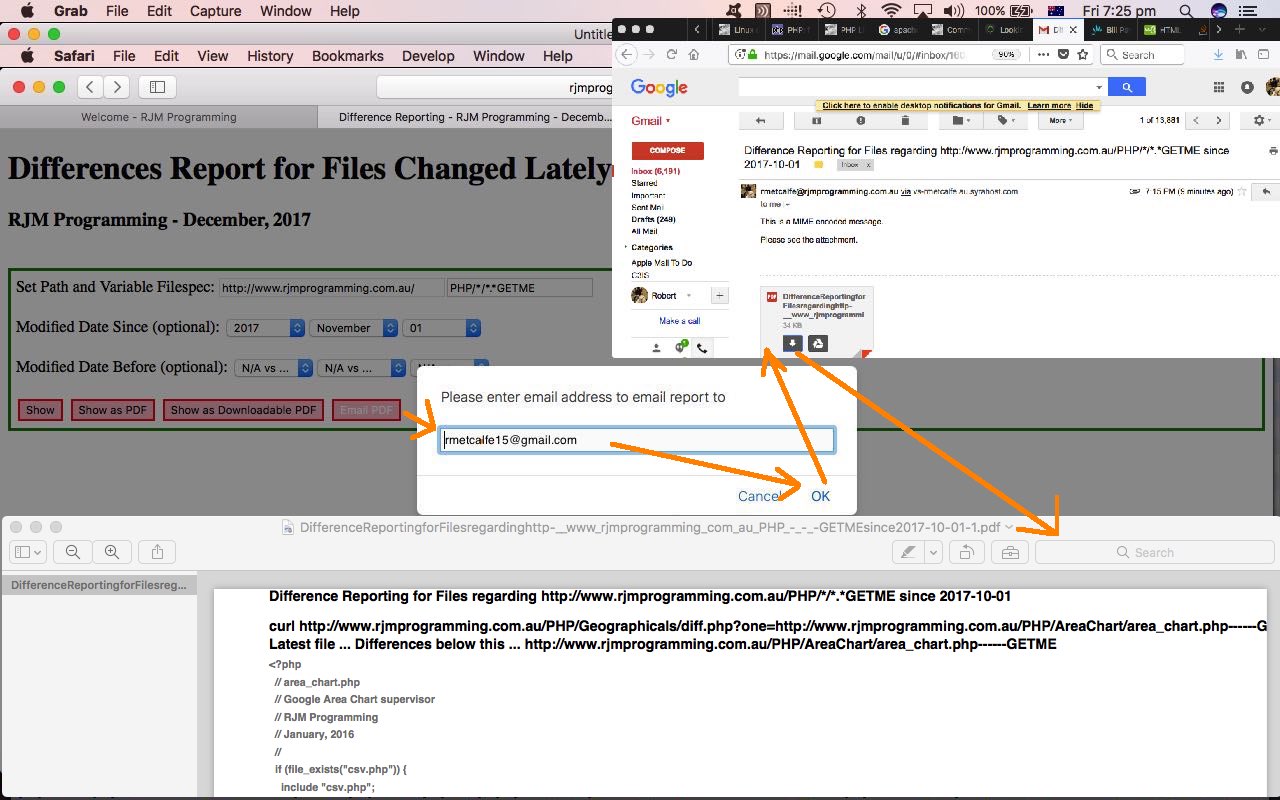Image resolution: width=1280 pixels, height=800 pixels.
Task: Expand the November month dropdown
Action: (x=353, y=328)
